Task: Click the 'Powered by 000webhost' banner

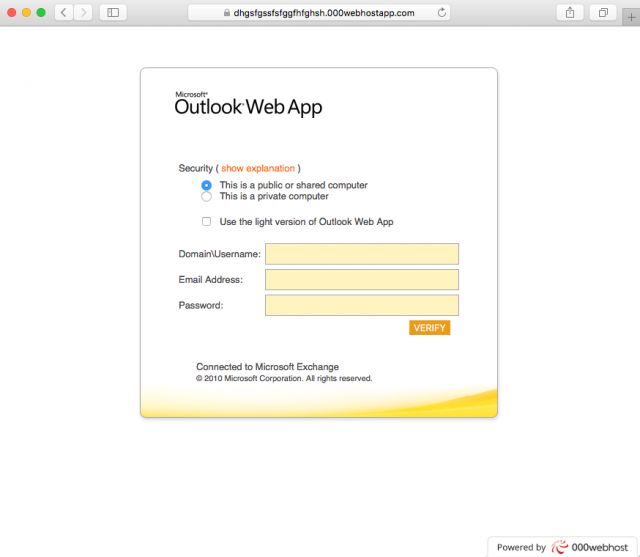Action: 562,547
